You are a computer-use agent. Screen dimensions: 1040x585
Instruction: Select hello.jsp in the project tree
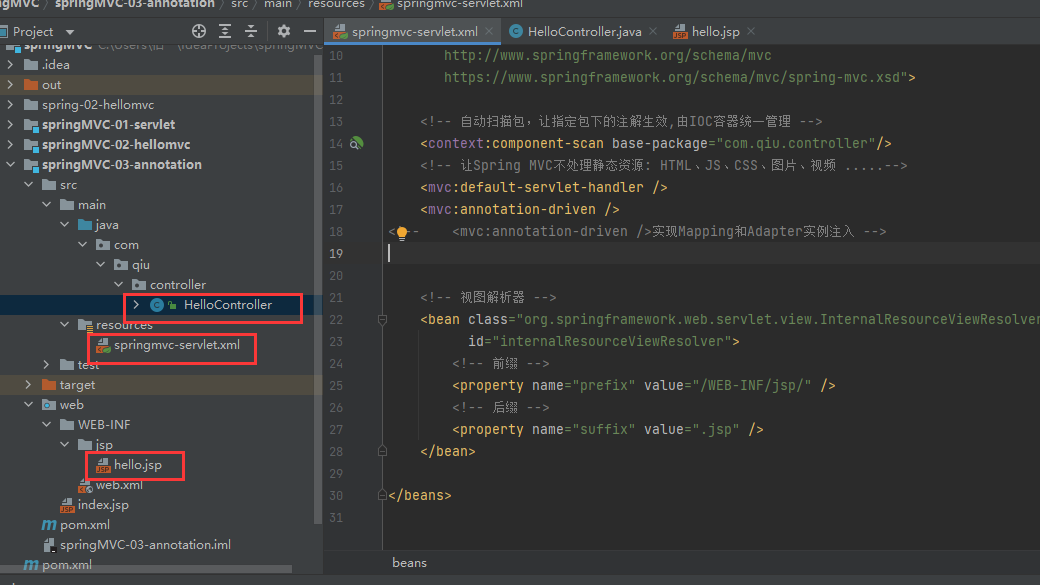coord(137,464)
